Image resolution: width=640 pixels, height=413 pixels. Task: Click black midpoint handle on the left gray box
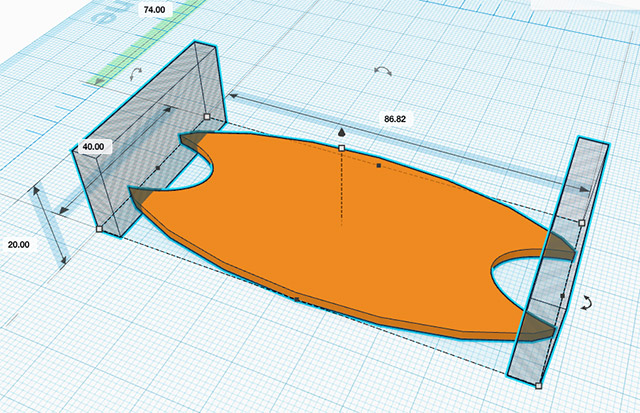[x=158, y=169]
